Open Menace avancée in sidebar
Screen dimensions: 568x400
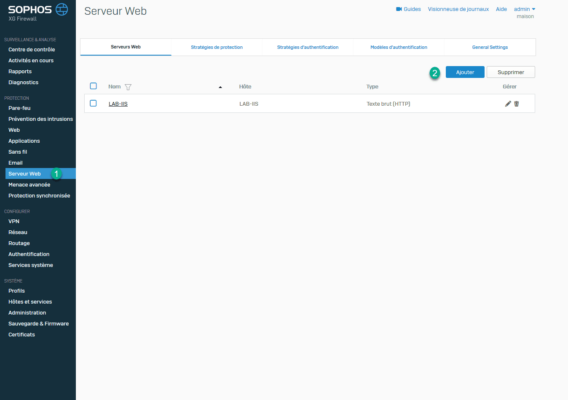pyautogui.click(x=29, y=185)
